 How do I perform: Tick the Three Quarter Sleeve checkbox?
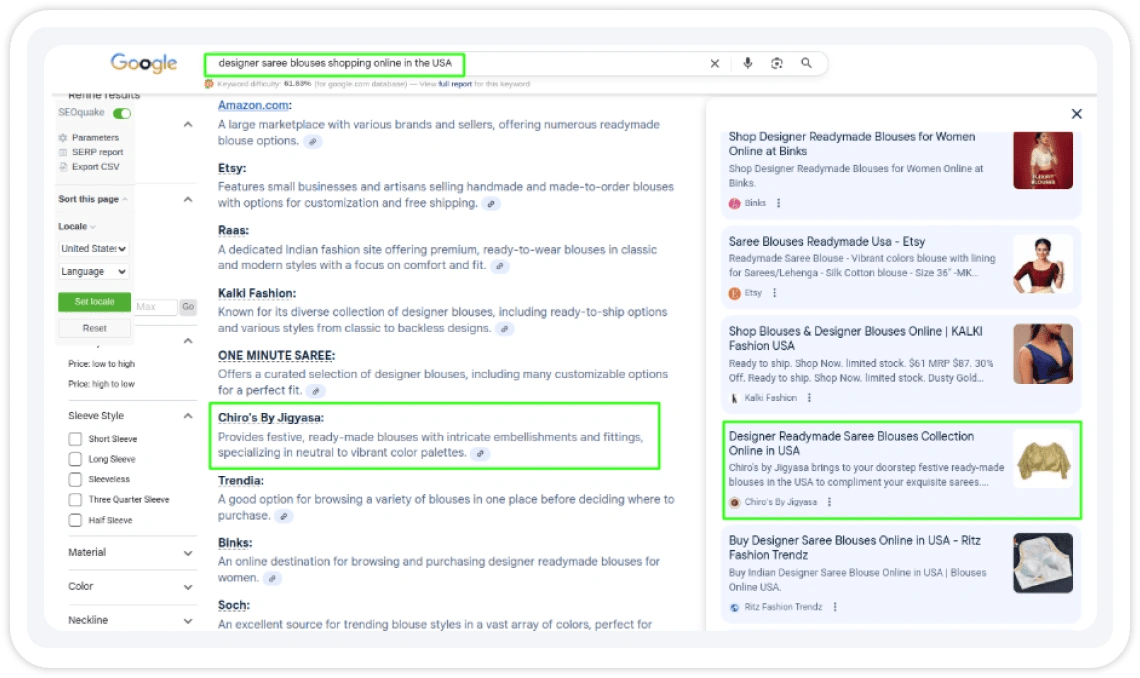[x=75, y=500]
